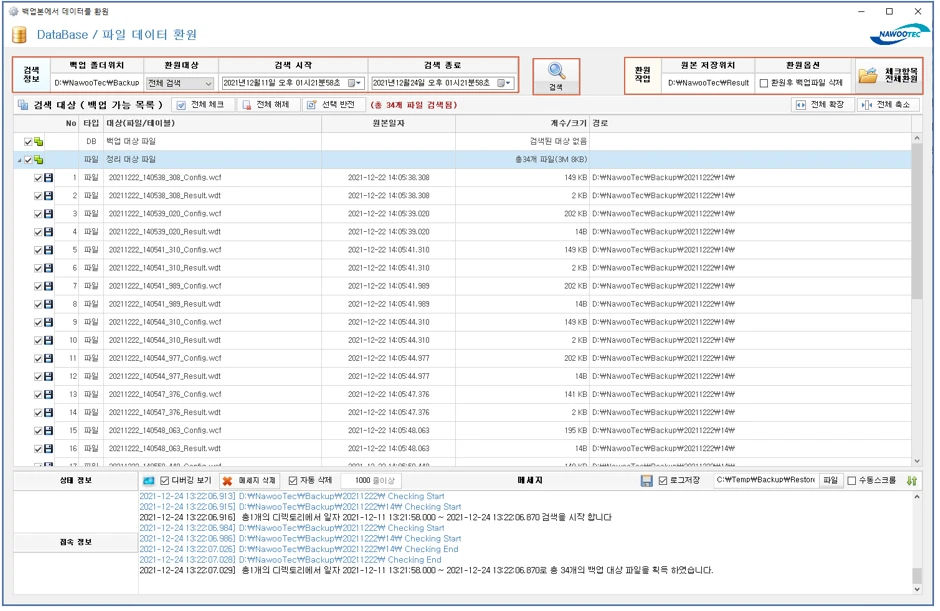
Task: Select the file 20211222_140544_310_Config.wcf
Action: tap(165, 322)
